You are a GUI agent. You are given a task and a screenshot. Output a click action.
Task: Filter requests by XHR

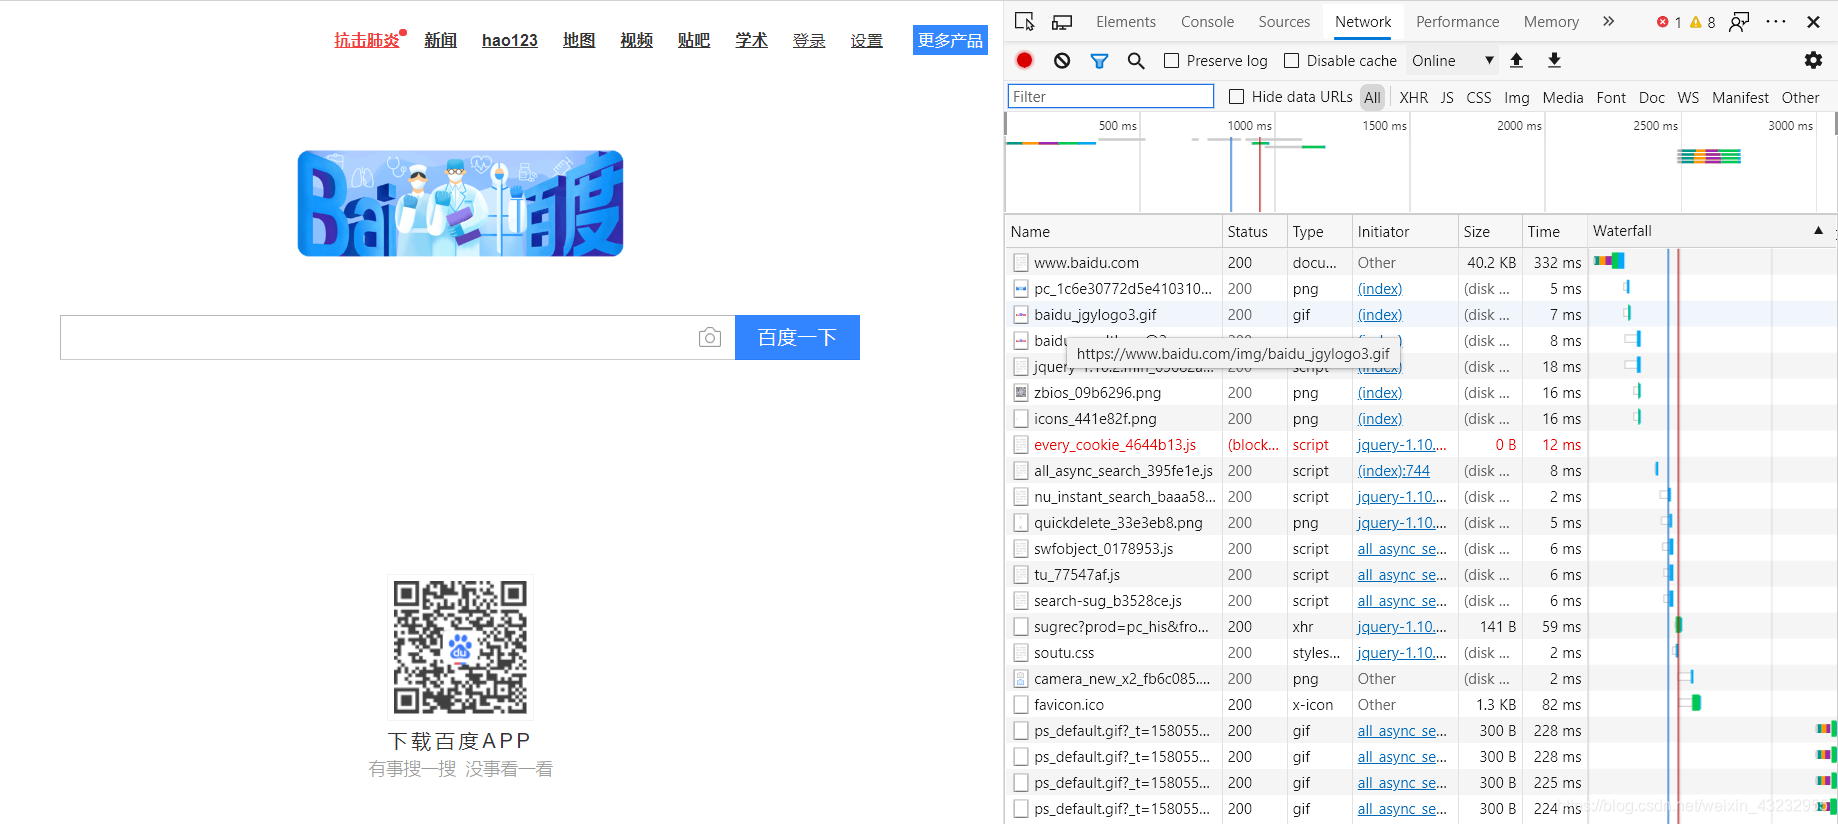click(1414, 97)
